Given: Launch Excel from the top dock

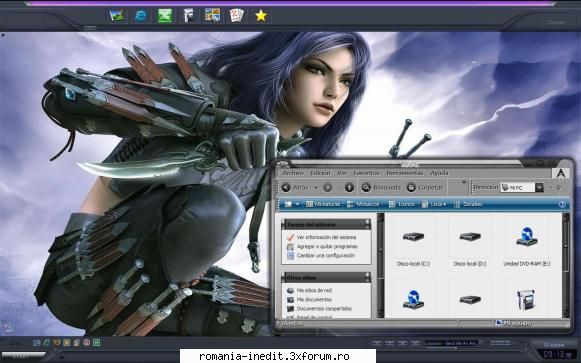Looking at the screenshot, I should pos(165,16).
